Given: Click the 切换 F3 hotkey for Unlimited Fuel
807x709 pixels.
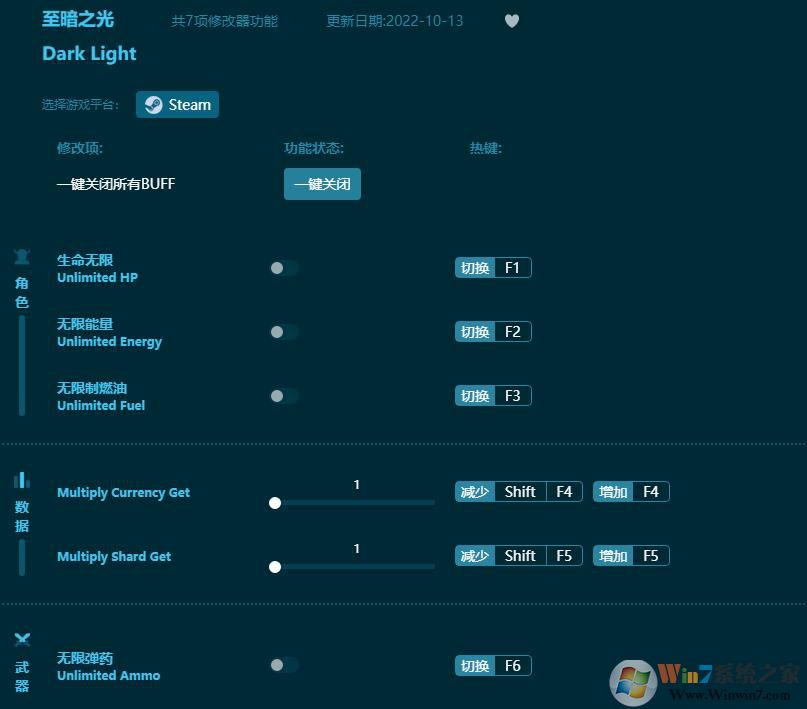Looking at the screenshot, I should click(x=492, y=395).
